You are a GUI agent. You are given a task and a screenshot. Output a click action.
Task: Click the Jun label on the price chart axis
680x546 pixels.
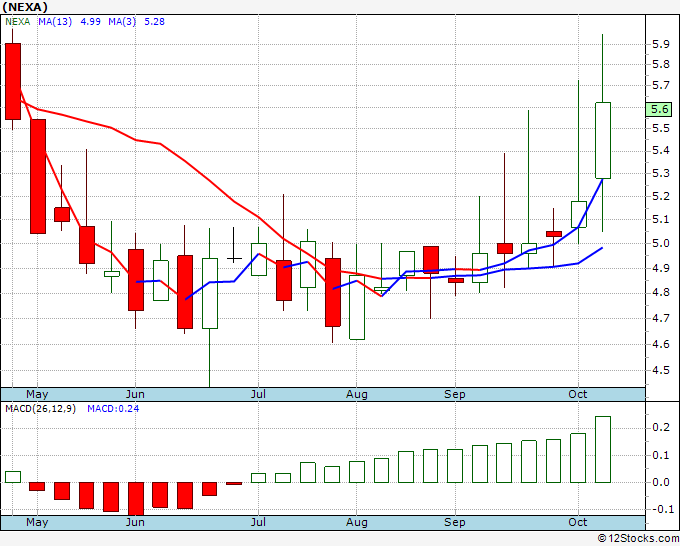[134, 394]
